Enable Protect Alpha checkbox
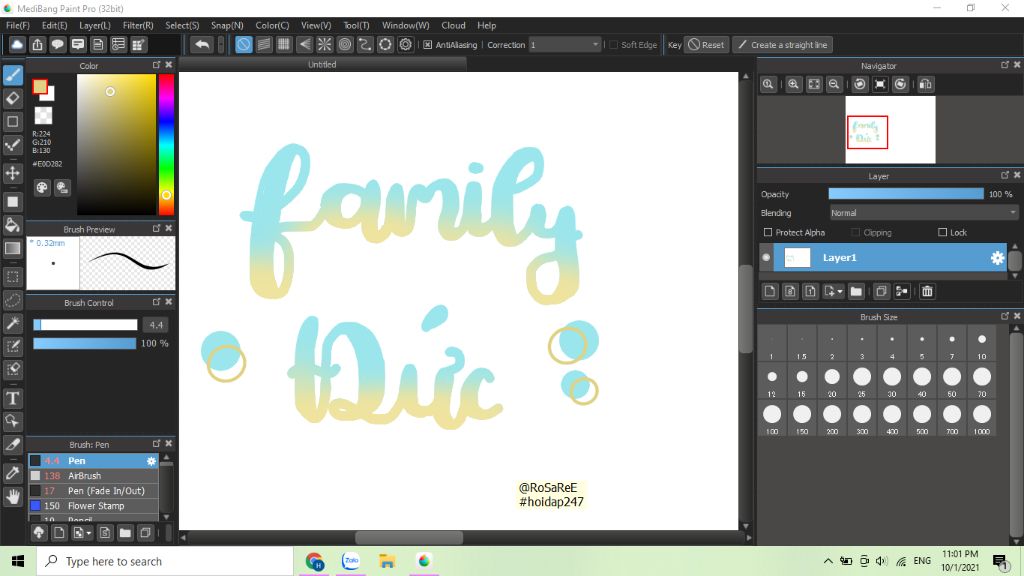Screen dimensions: 1024x576 click(x=768, y=232)
